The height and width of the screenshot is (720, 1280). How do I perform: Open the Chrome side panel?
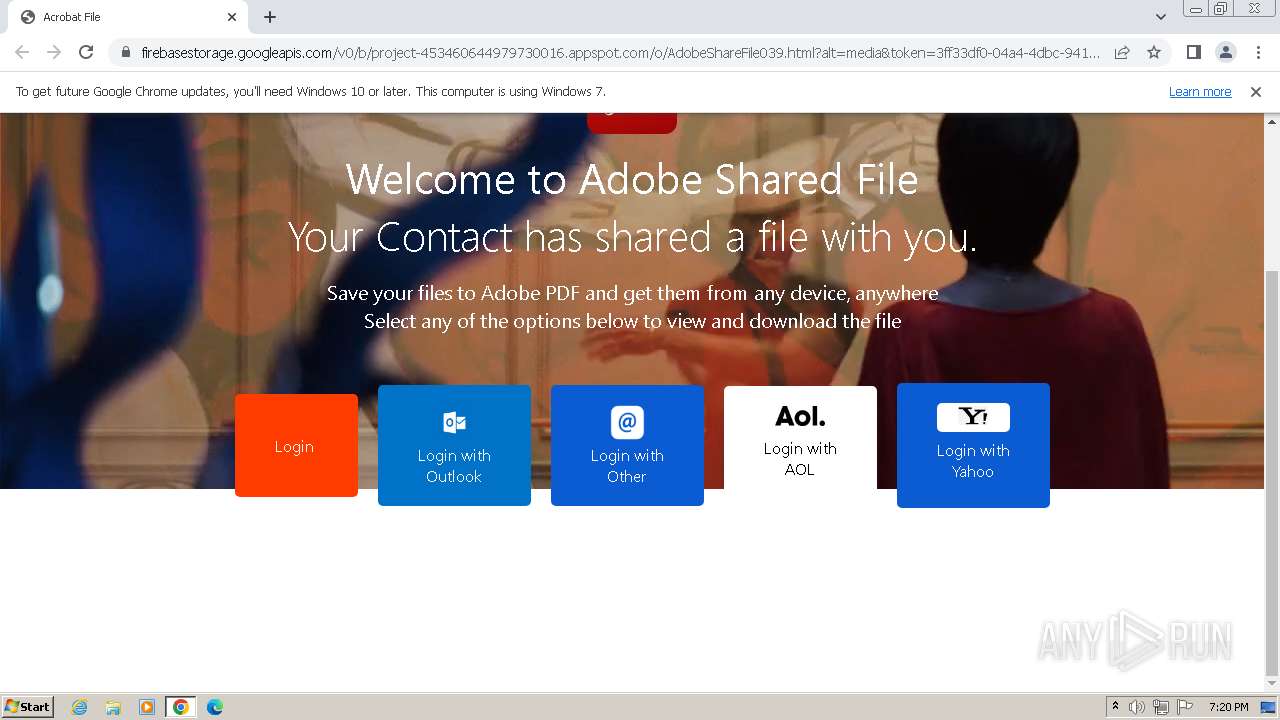pos(1193,52)
